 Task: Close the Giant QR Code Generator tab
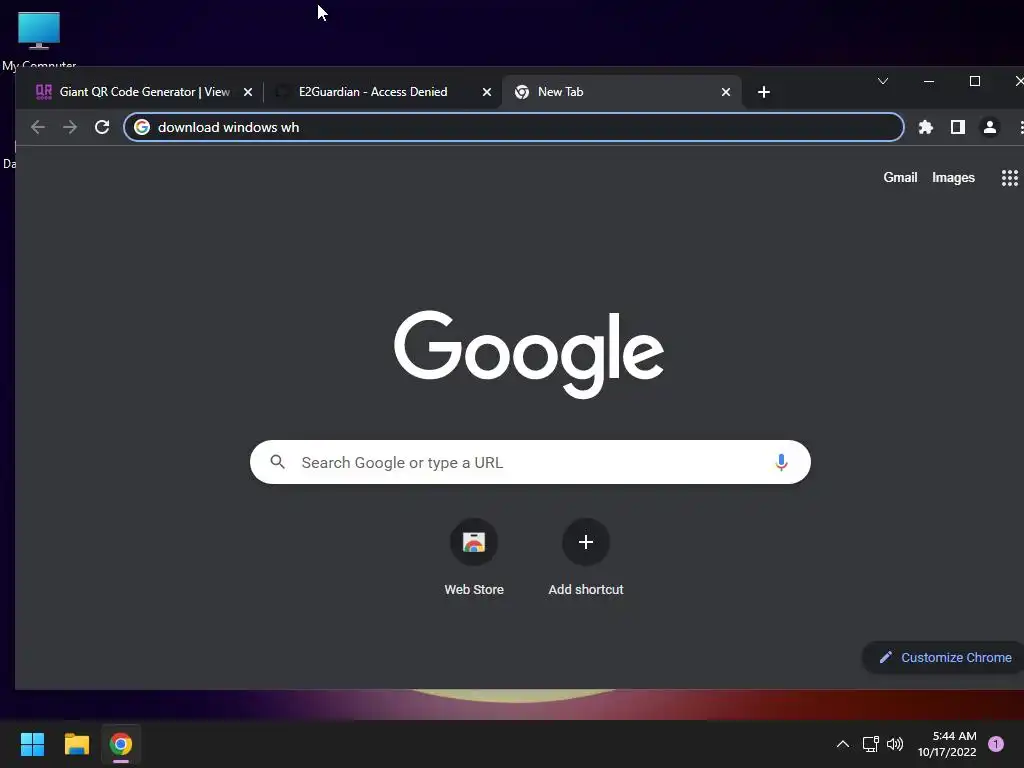[x=248, y=92]
